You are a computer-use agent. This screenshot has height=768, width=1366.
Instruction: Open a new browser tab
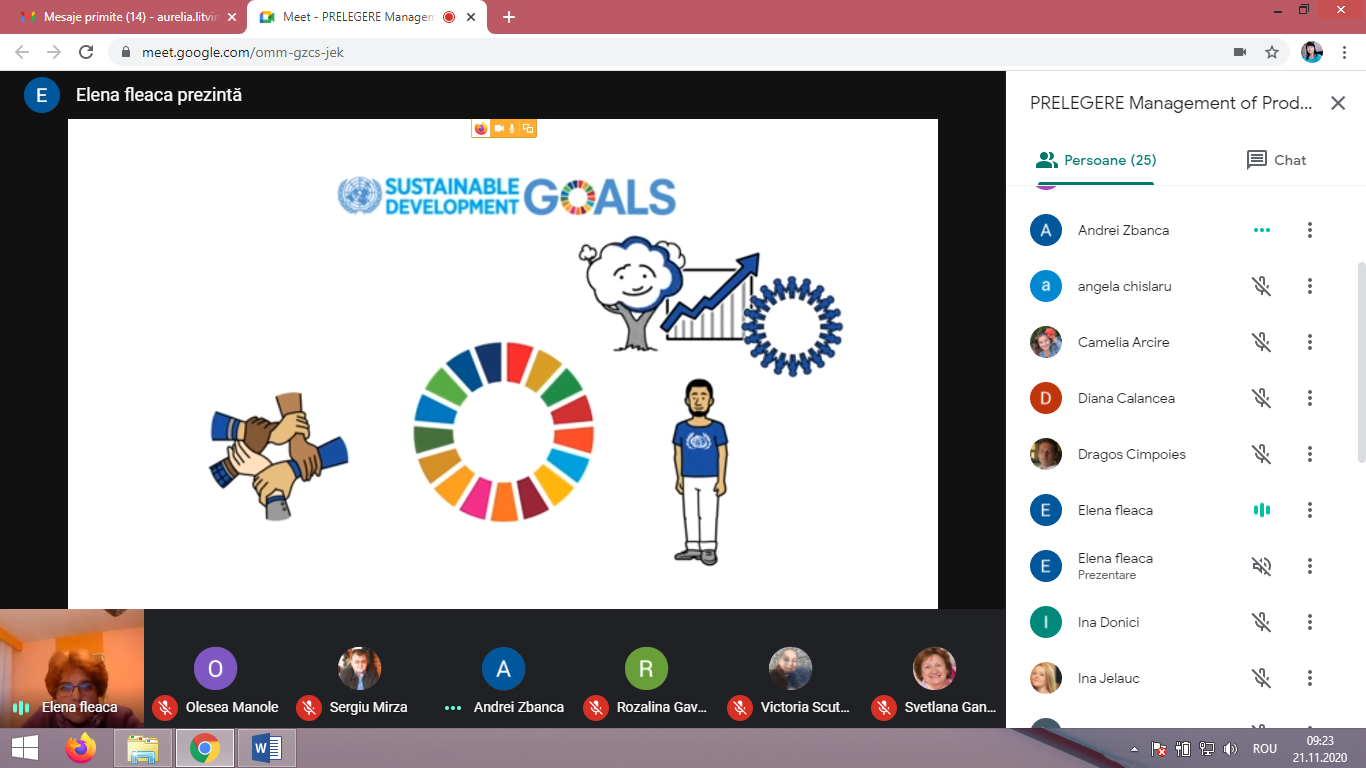[509, 17]
